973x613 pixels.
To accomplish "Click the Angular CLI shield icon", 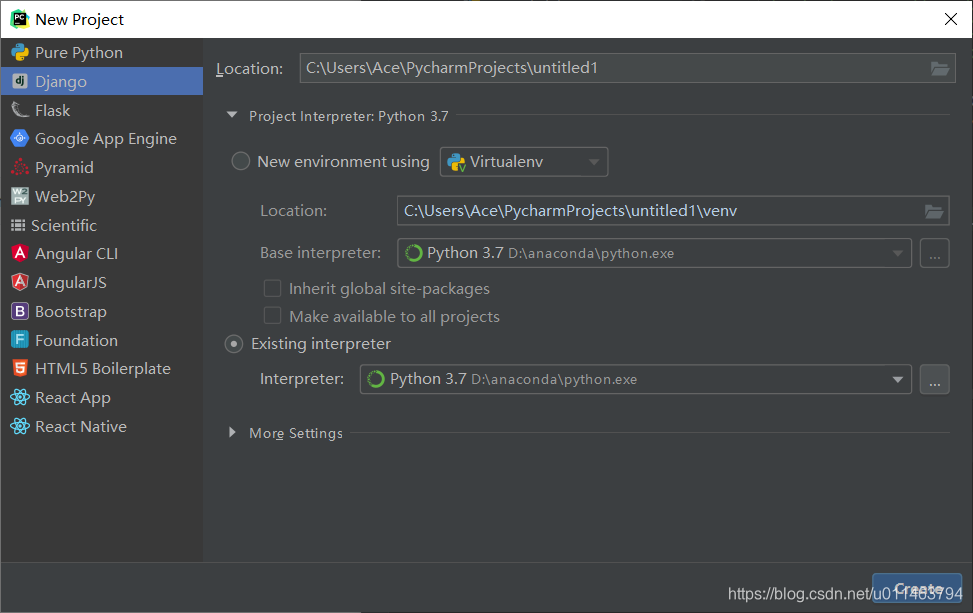I will click(x=20, y=253).
